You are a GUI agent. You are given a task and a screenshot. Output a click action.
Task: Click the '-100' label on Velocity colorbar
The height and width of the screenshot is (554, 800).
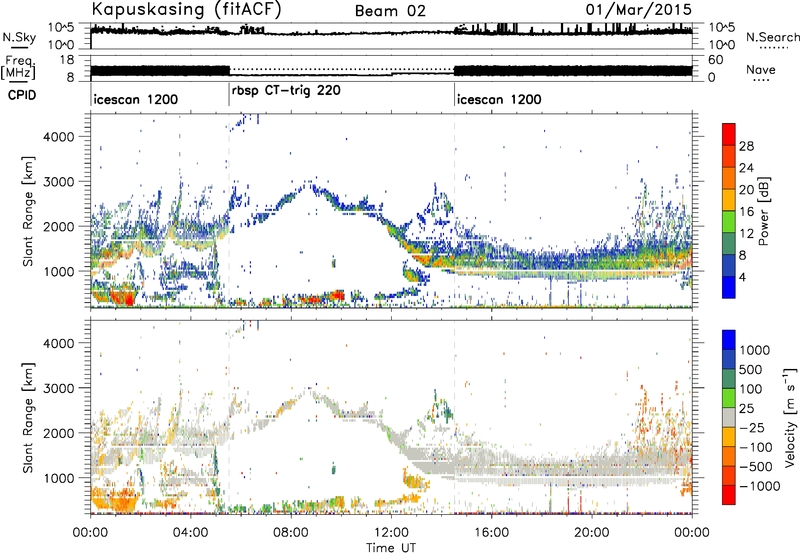[756, 447]
